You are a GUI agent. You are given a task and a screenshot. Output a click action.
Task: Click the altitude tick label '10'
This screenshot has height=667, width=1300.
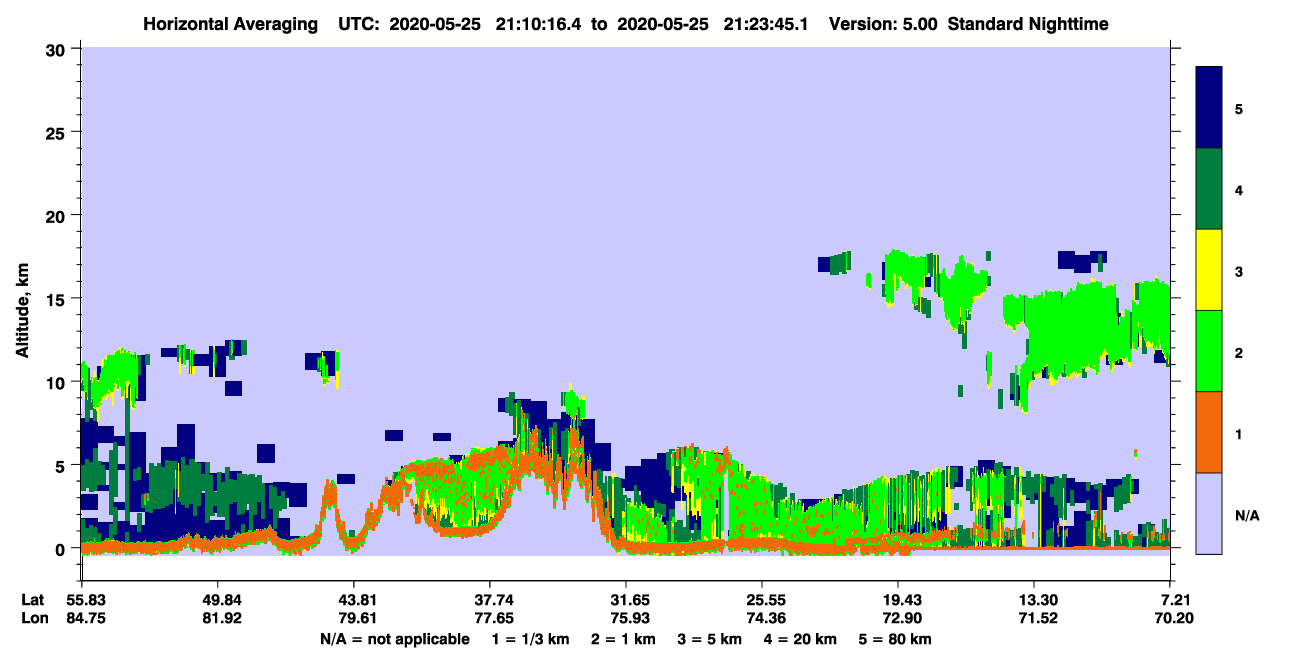(x=58, y=382)
